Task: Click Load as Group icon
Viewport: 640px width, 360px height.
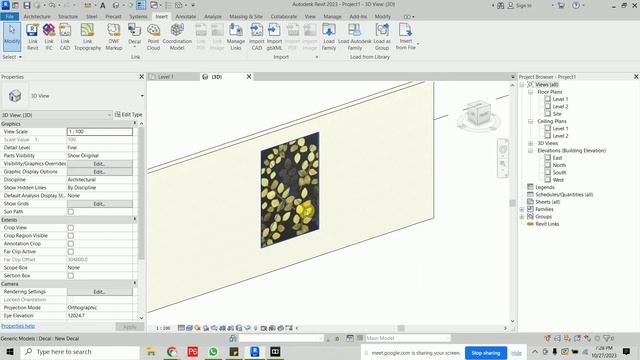Action: (x=382, y=37)
